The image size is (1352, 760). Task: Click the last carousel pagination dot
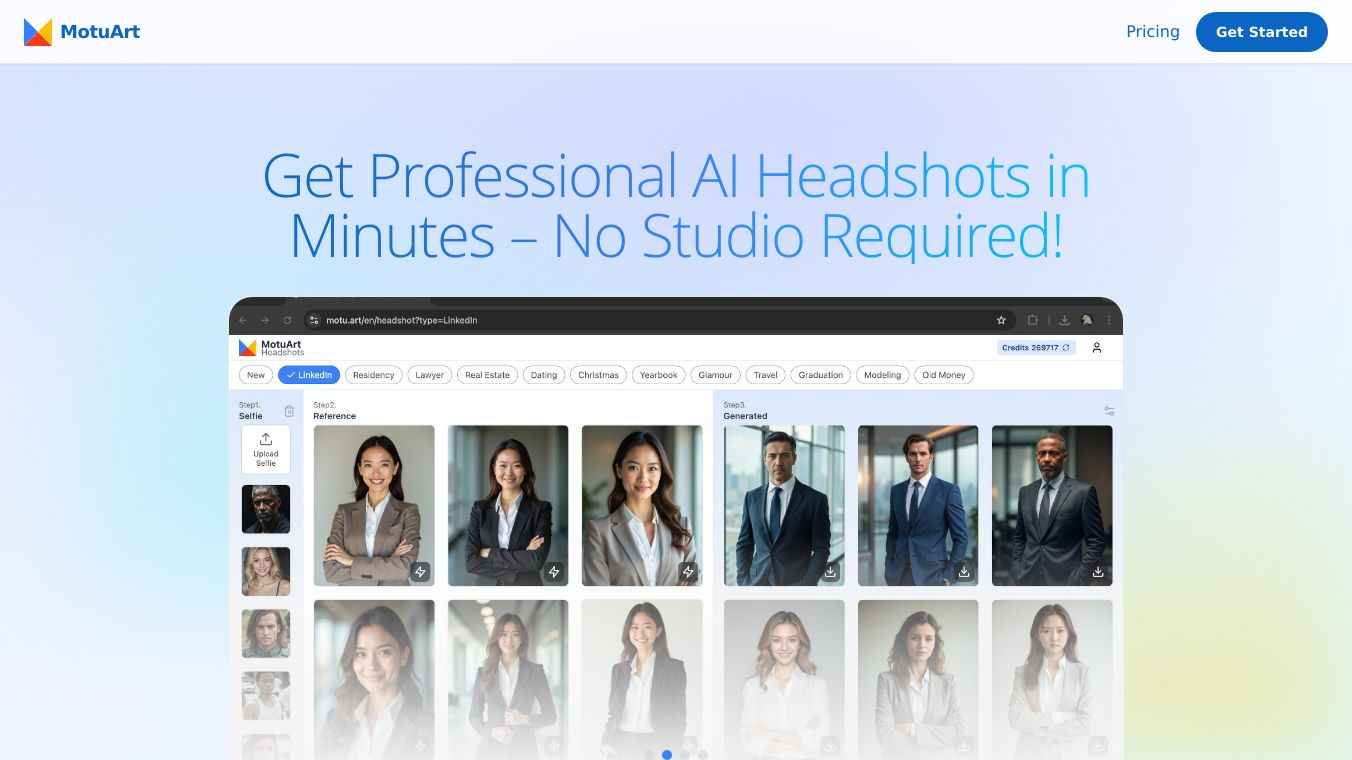[x=703, y=755]
